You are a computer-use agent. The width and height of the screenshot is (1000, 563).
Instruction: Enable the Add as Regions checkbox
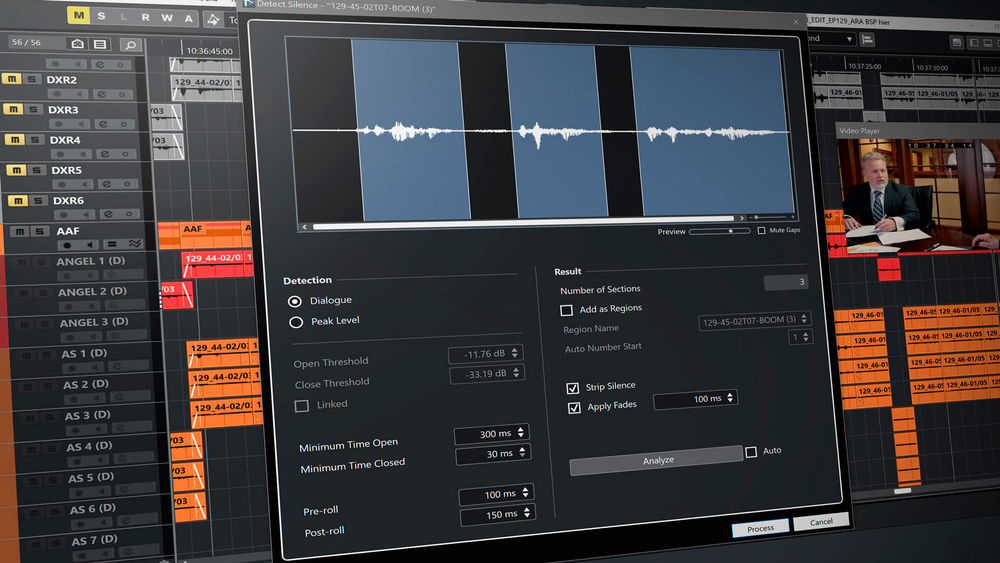coord(567,310)
